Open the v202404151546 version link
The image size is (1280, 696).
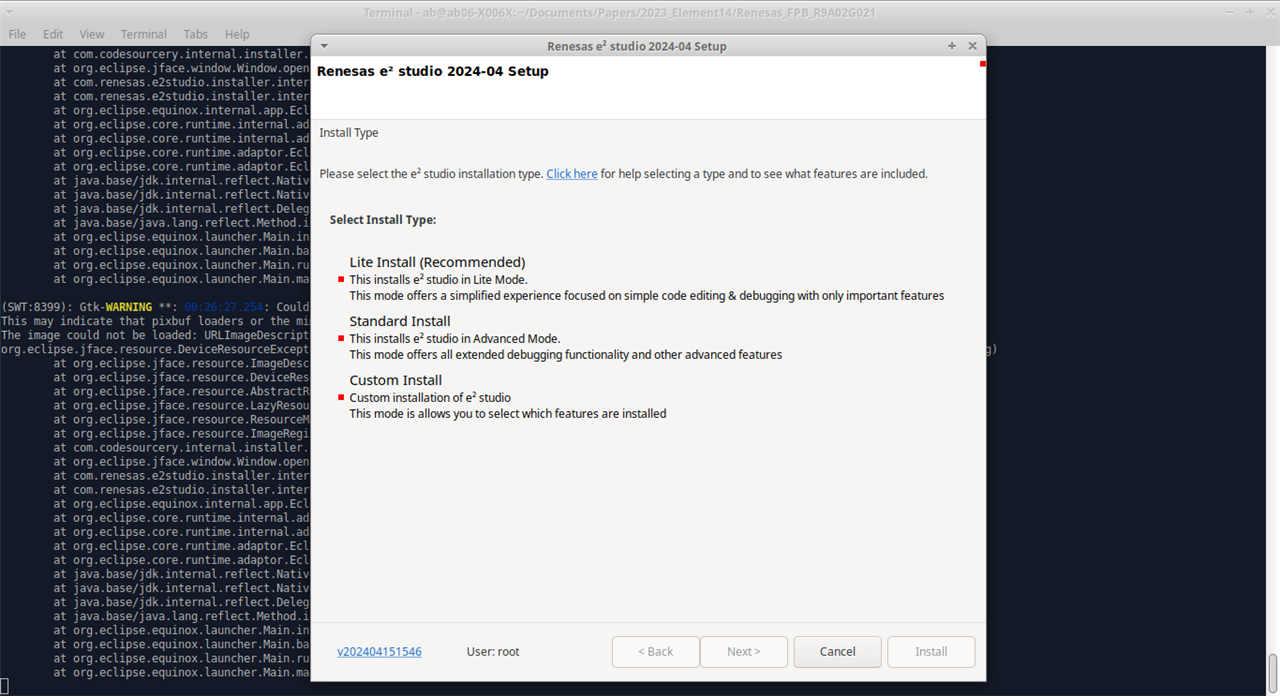click(379, 652)
